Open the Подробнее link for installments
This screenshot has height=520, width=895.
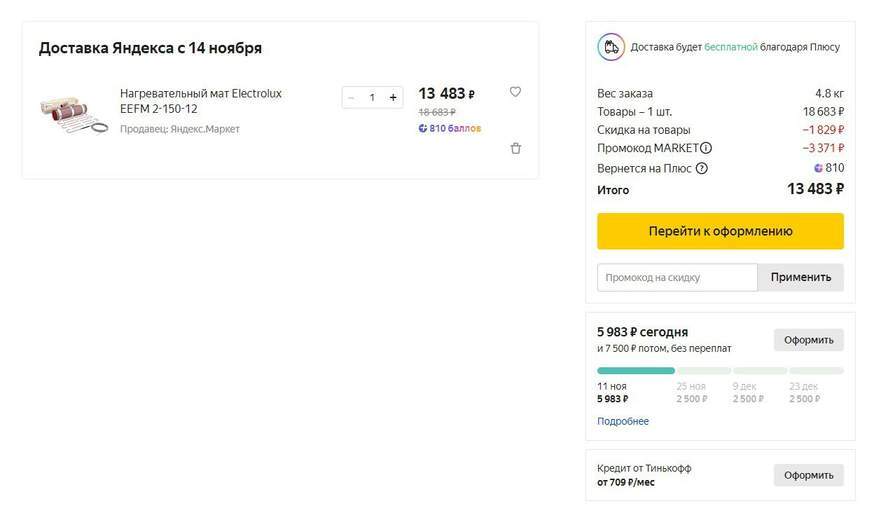click(x=623, y=421)
